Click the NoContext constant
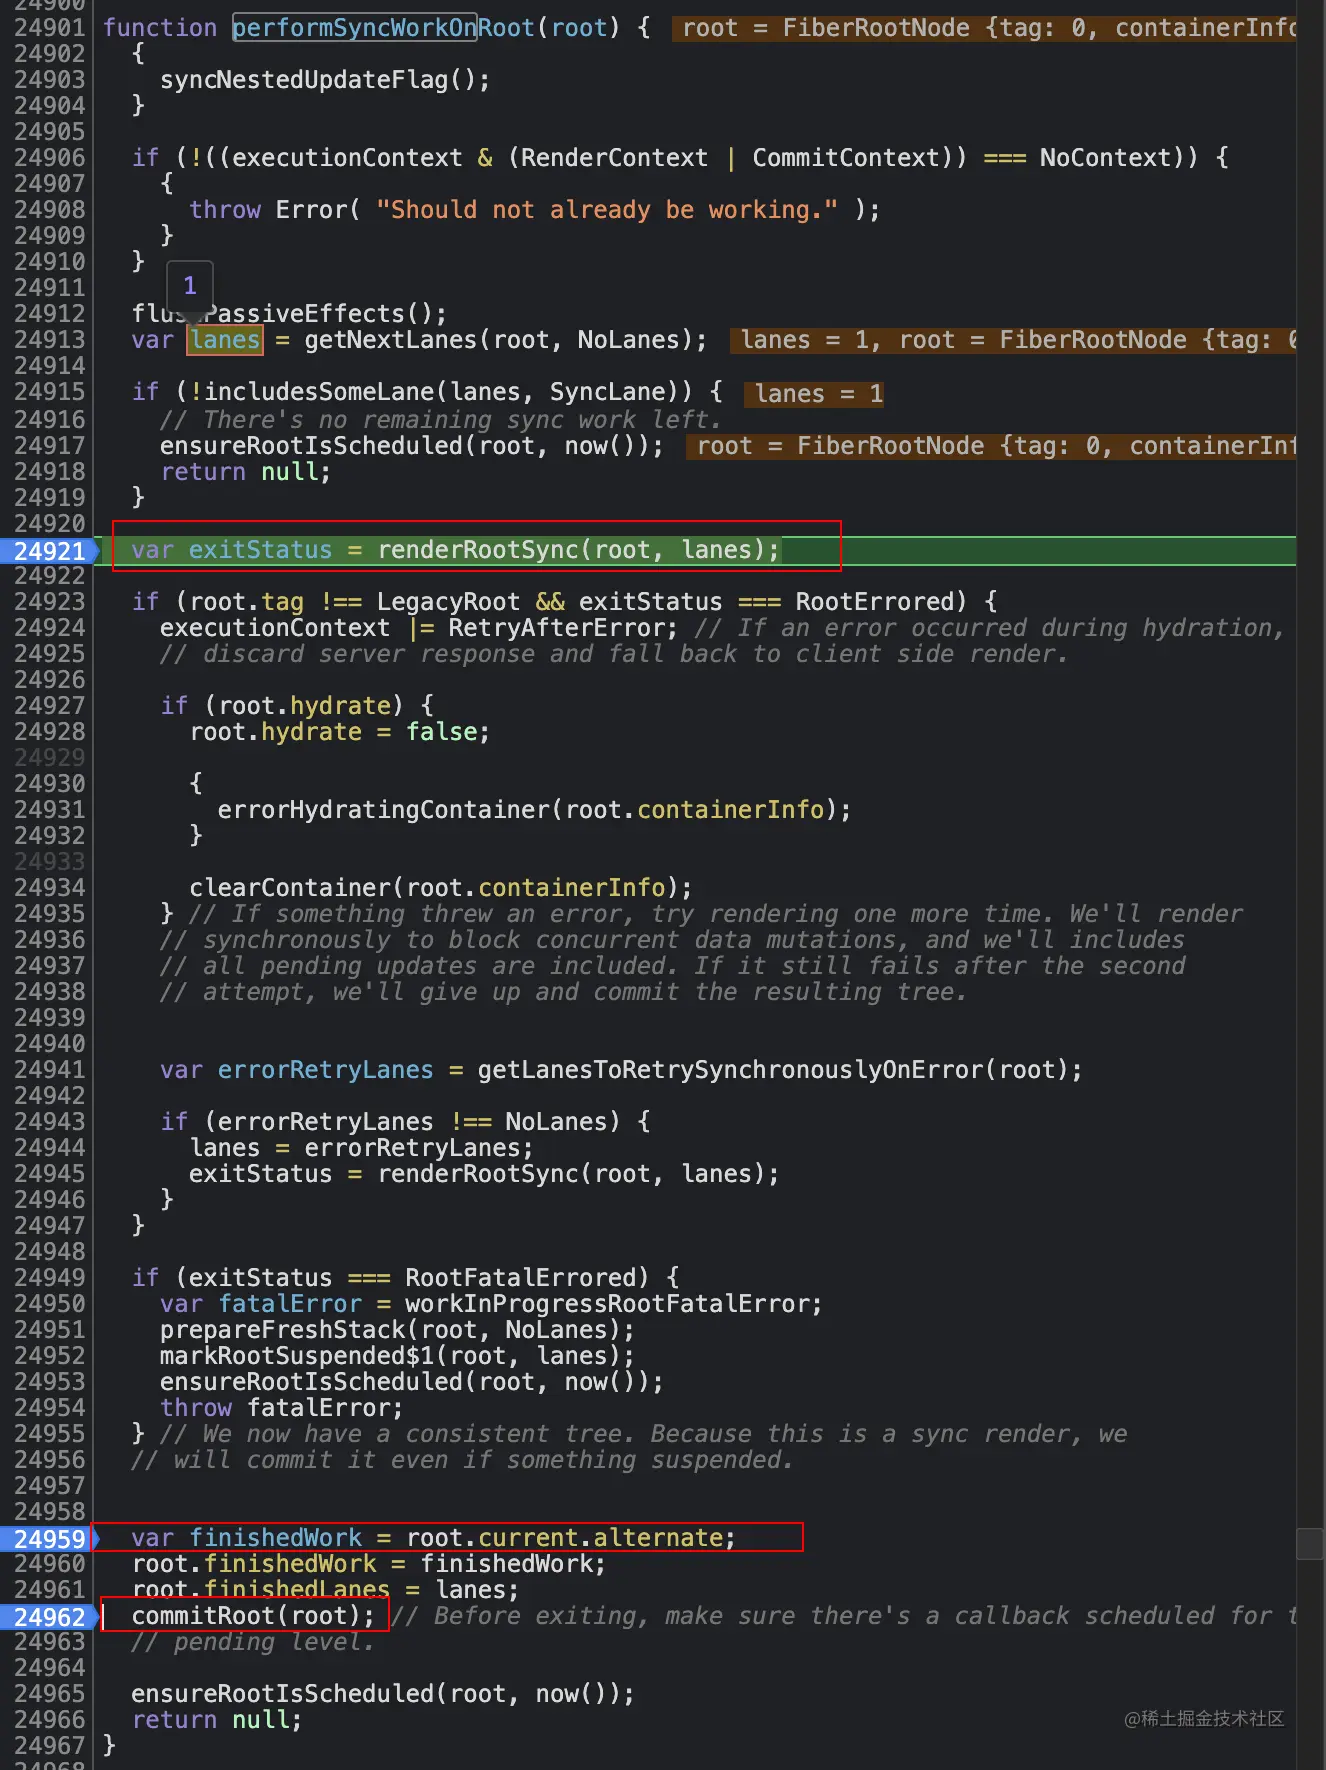The image size is (1326, 1770). tap(1105, 158)
